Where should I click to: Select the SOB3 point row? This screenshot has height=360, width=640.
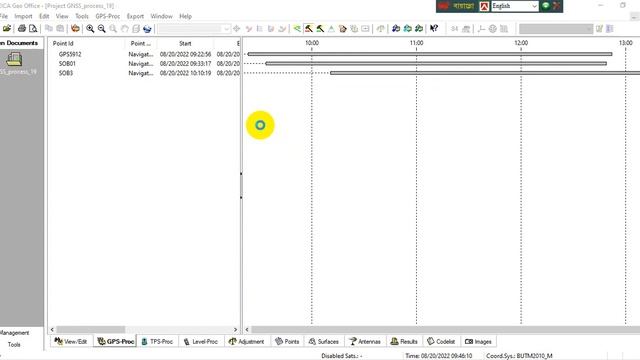click(144, 73)
